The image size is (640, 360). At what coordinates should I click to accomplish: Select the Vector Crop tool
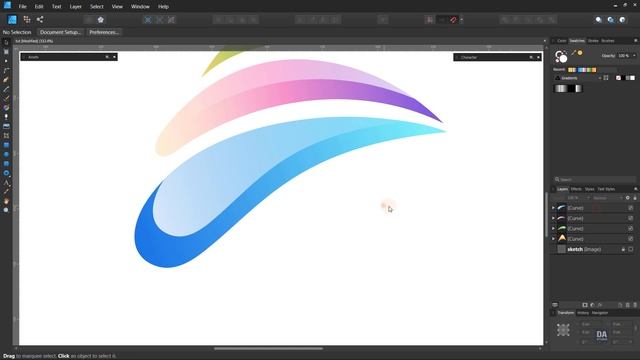click(6, 136)
